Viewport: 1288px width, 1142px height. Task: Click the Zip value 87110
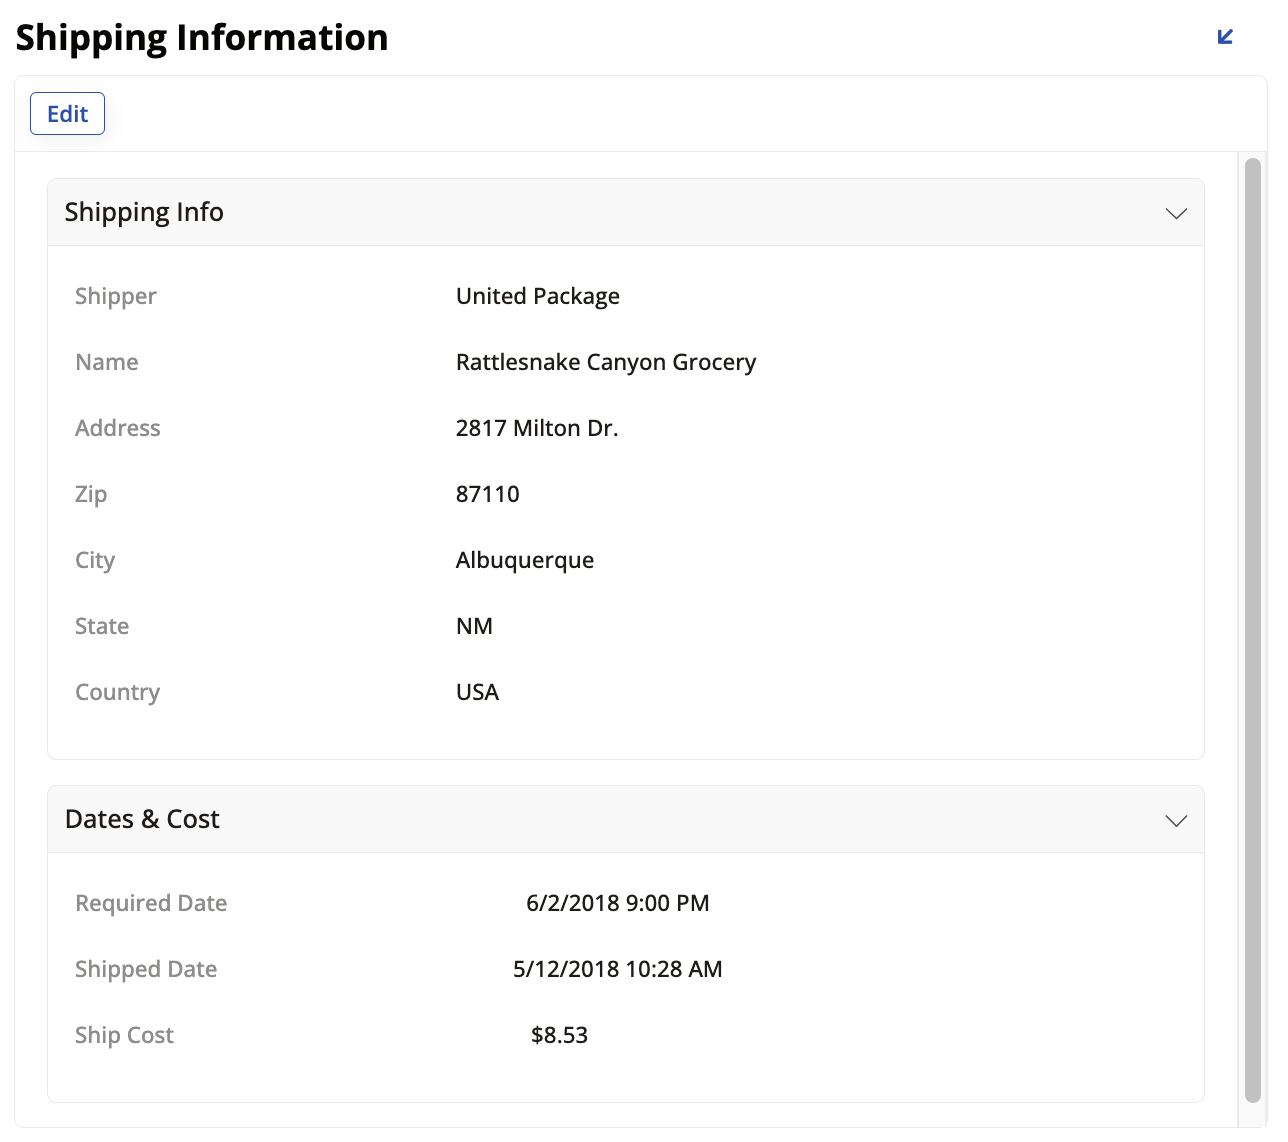(487, 494)
